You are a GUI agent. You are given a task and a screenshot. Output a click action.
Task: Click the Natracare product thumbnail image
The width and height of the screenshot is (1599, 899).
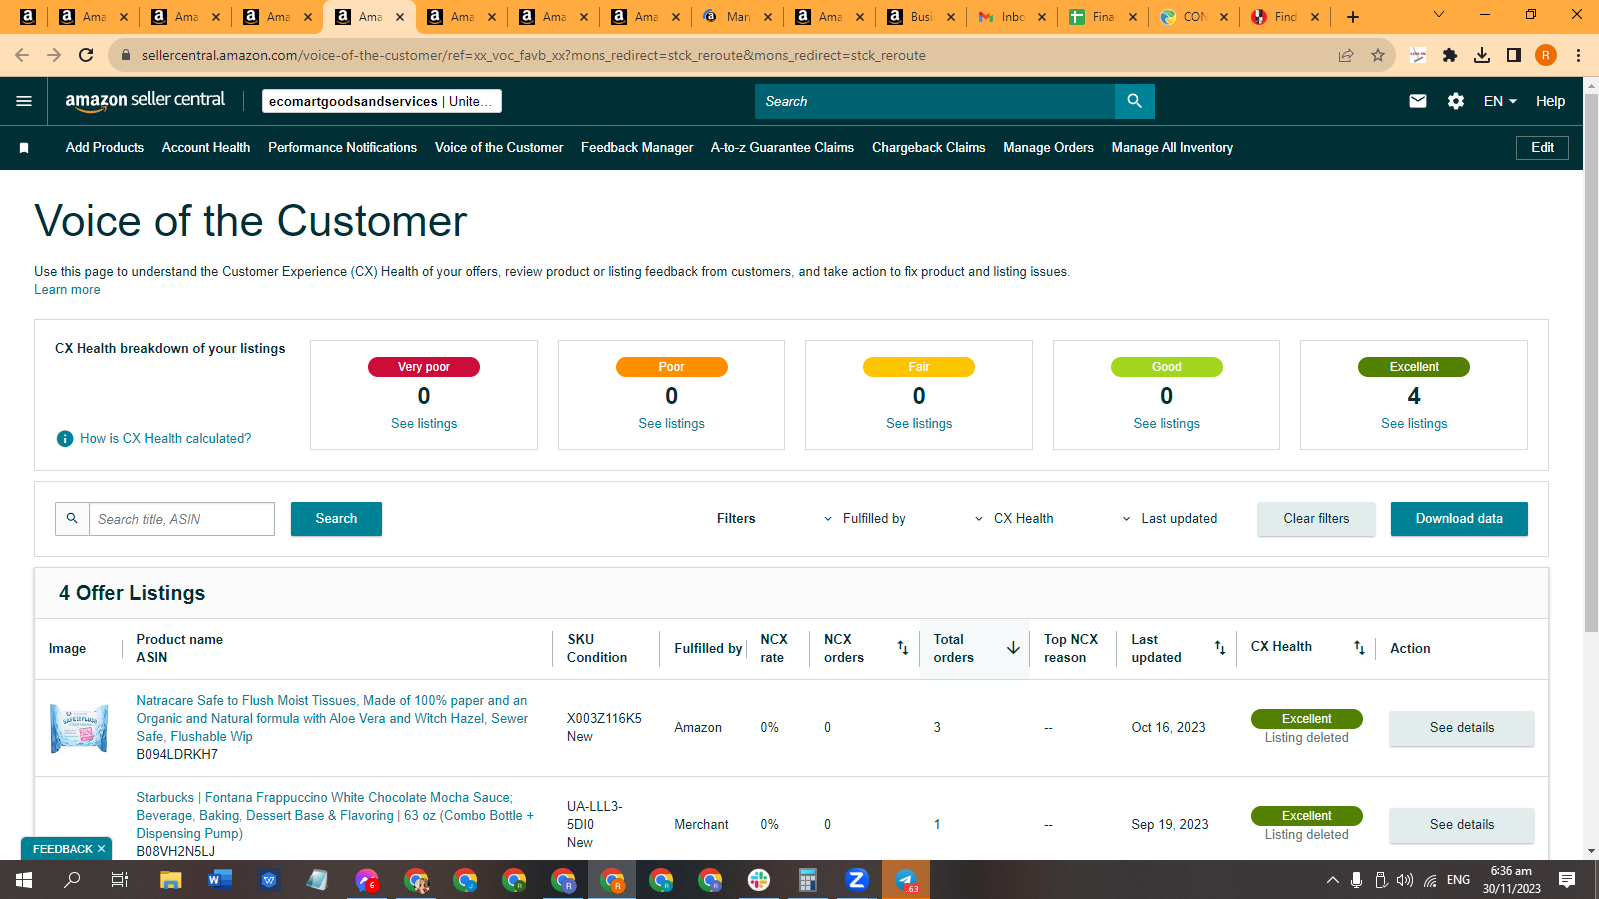pyautogui.click(x=79, y=728)
